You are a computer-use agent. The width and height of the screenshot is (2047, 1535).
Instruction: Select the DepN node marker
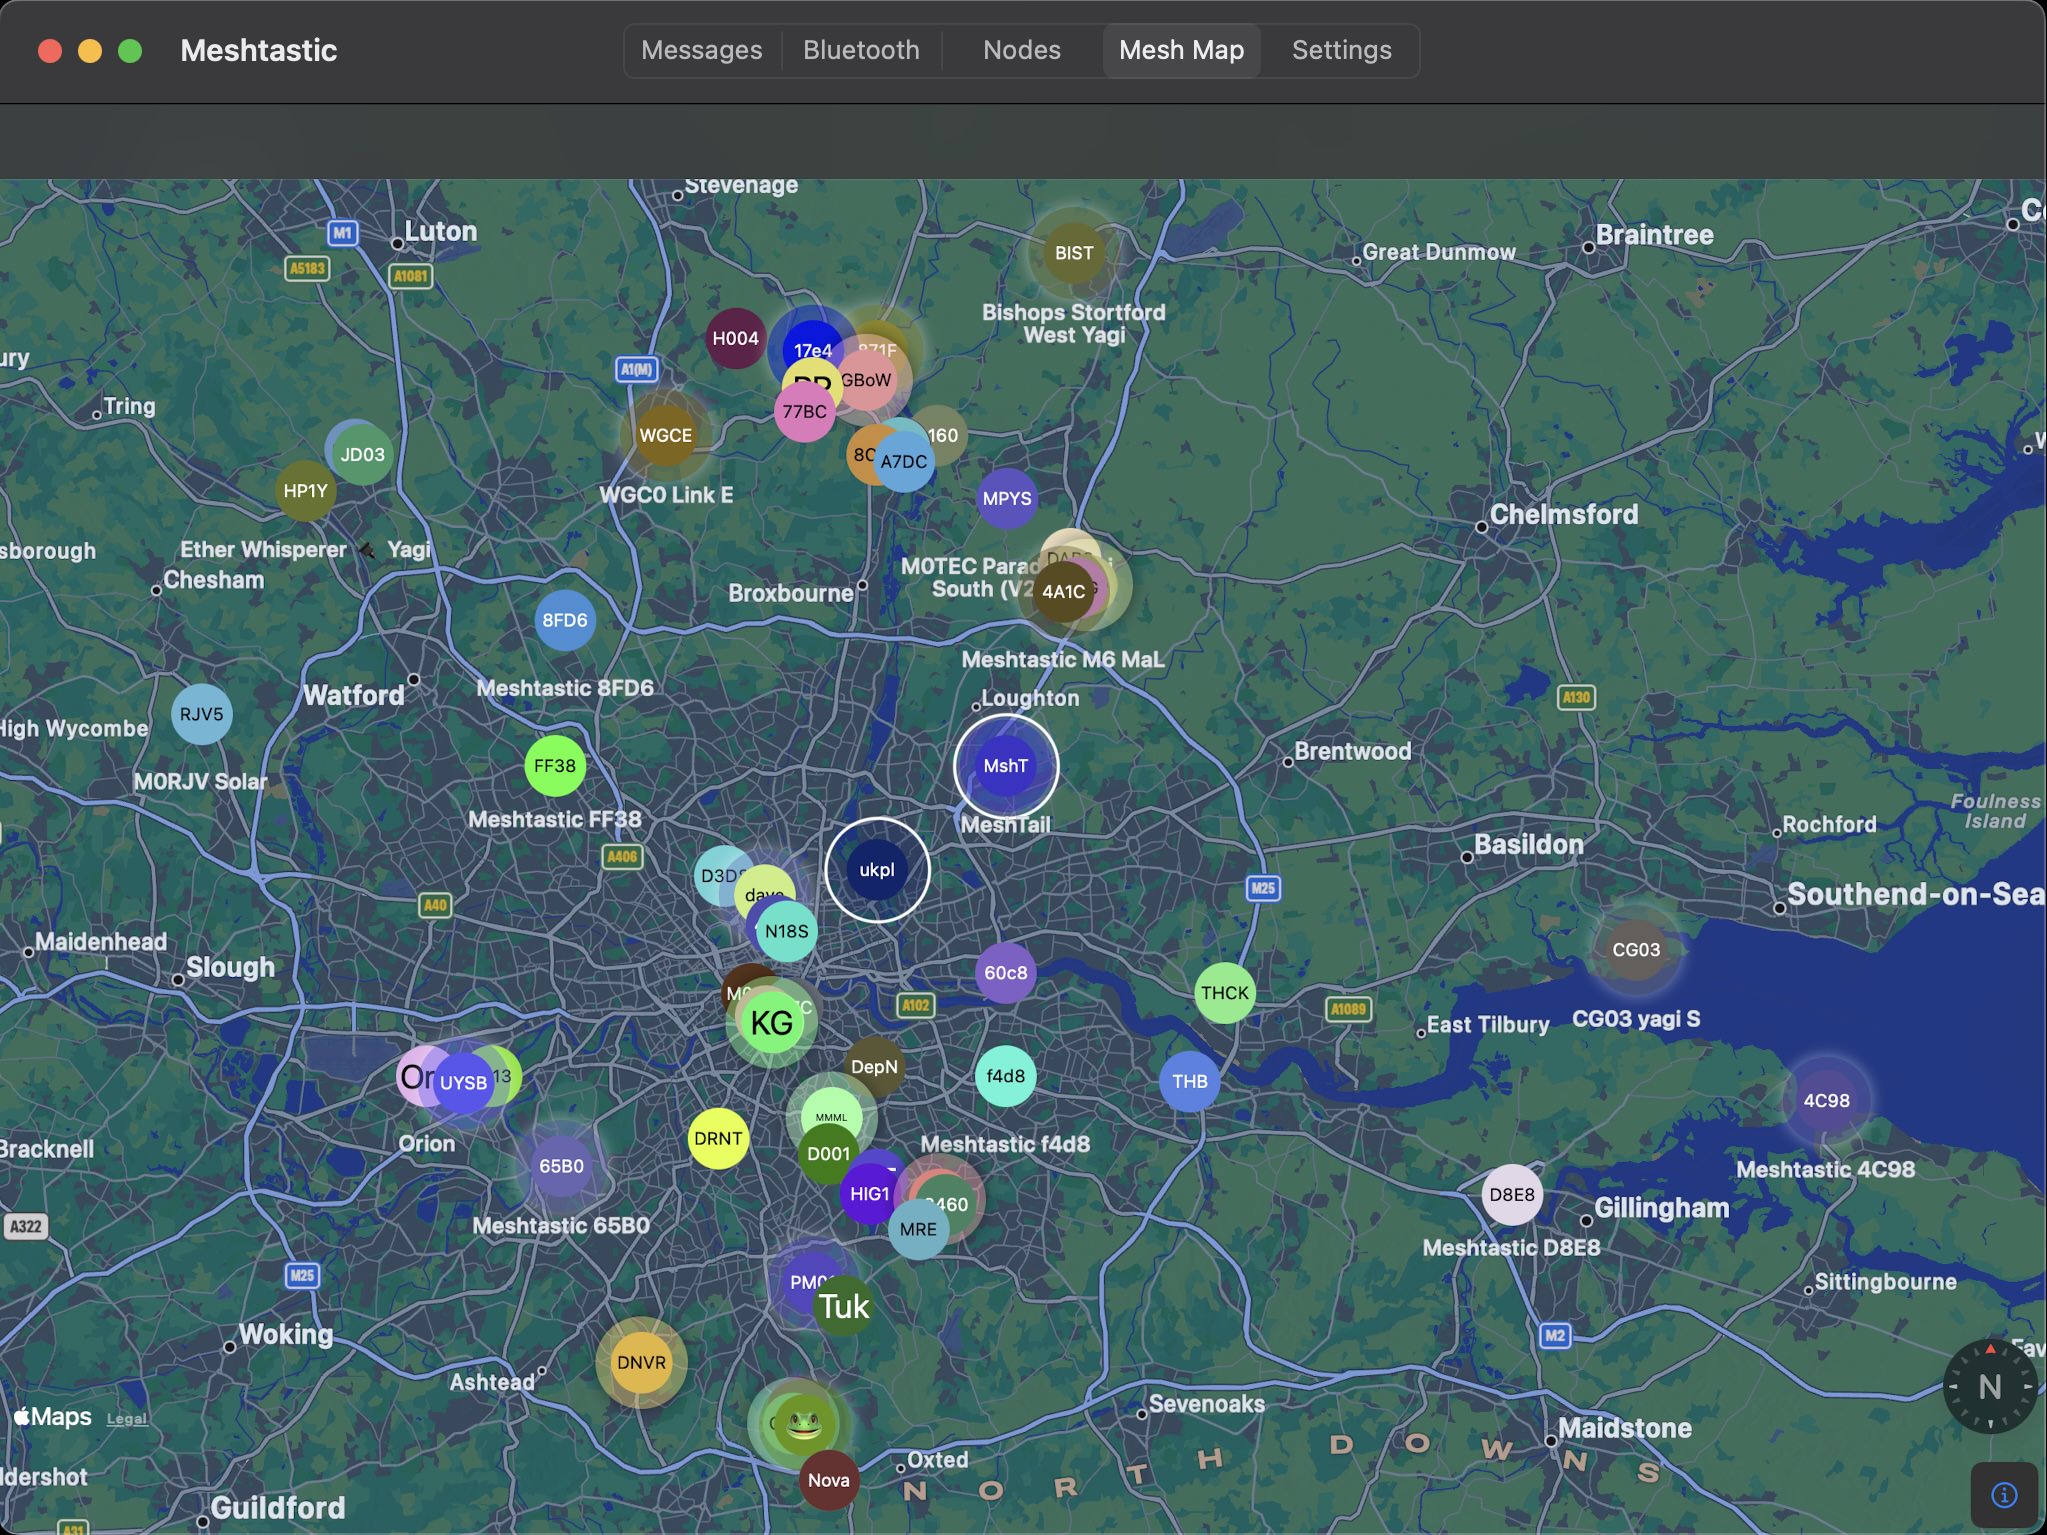(x=874, y=1067)
